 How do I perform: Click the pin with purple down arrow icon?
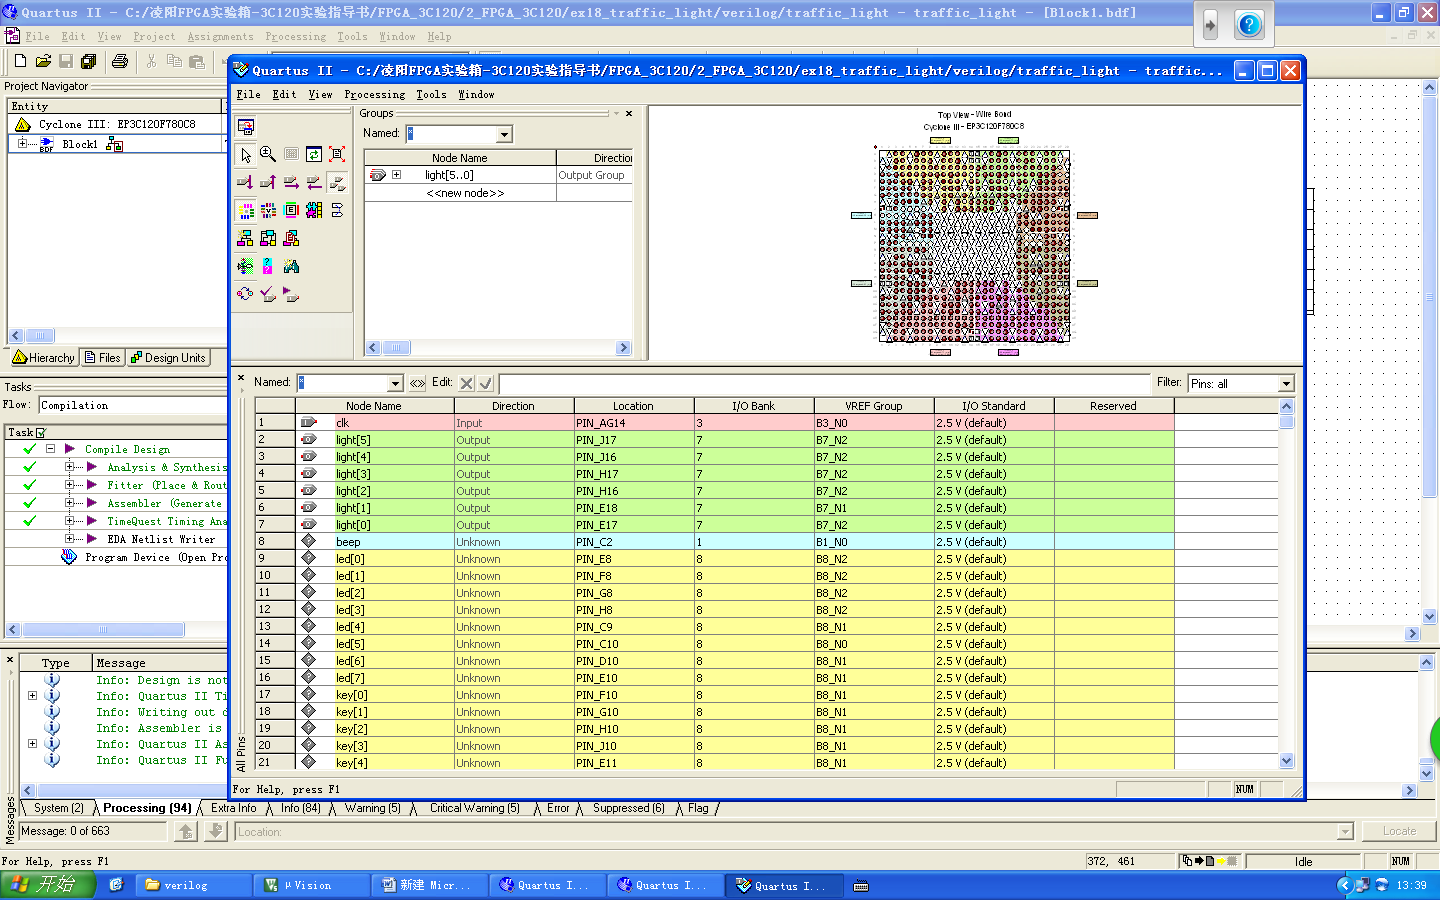point(245,183)
